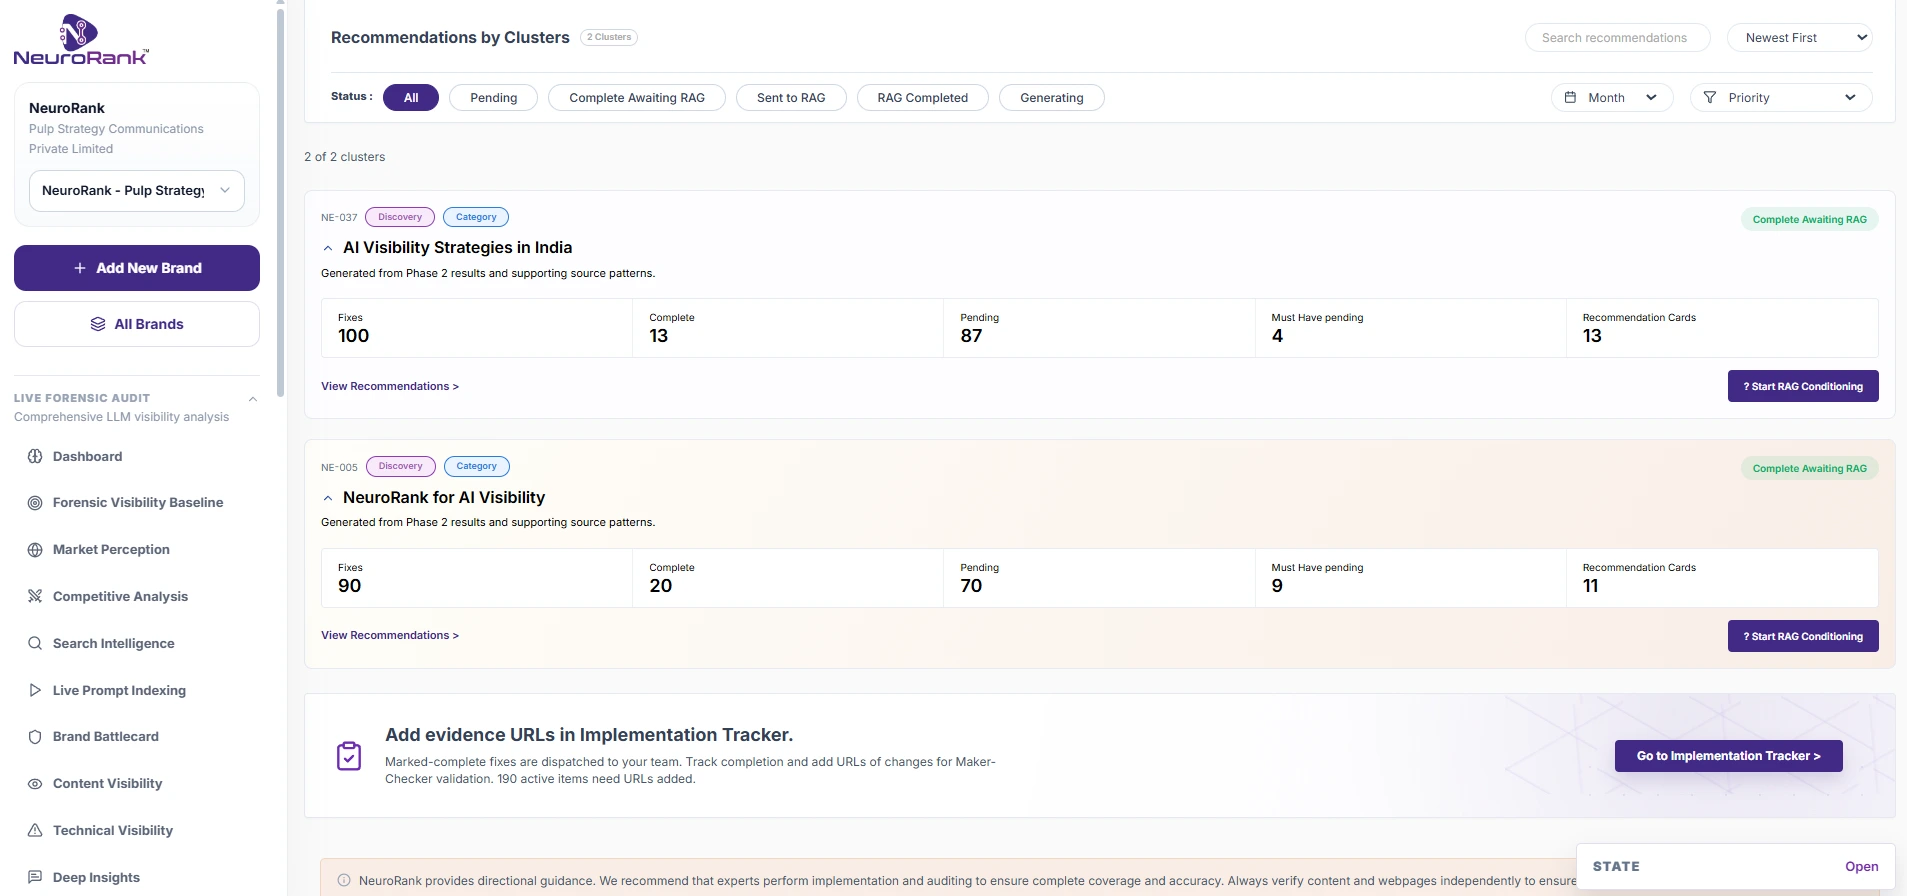Click the Complete Awaiting RAG badge on NE-037

coord(1810,219)
